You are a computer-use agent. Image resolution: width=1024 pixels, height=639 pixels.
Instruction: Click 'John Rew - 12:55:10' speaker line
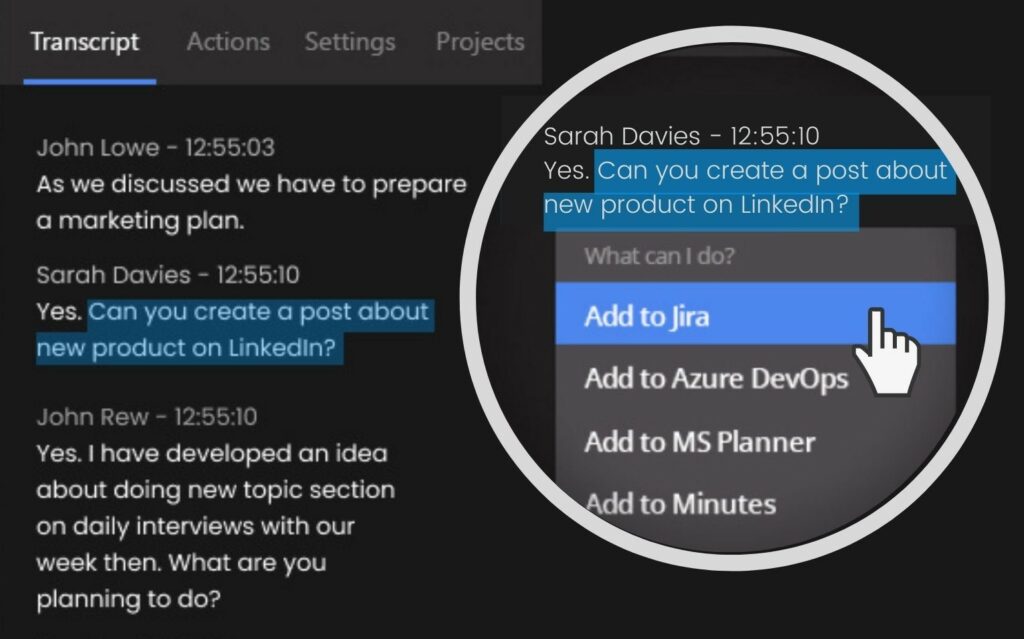(147, 416)
